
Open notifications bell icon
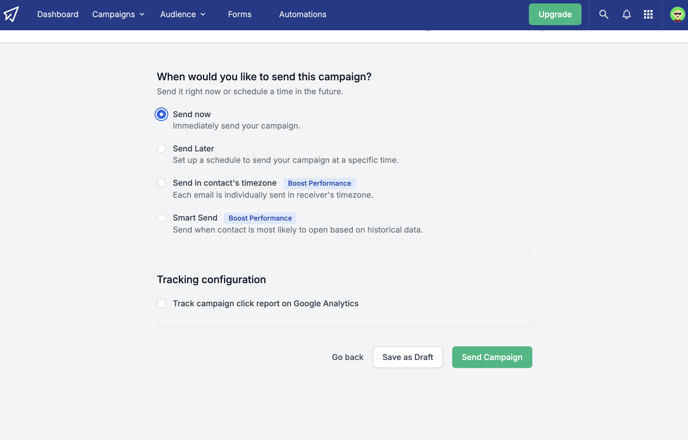coord(626,14)
